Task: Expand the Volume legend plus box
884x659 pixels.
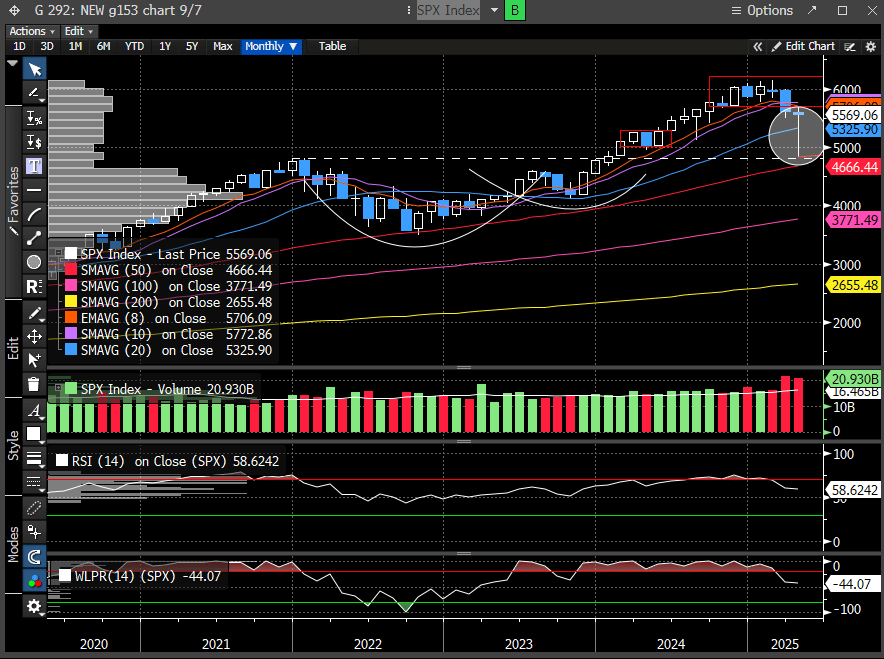Action: click(58, 388)
